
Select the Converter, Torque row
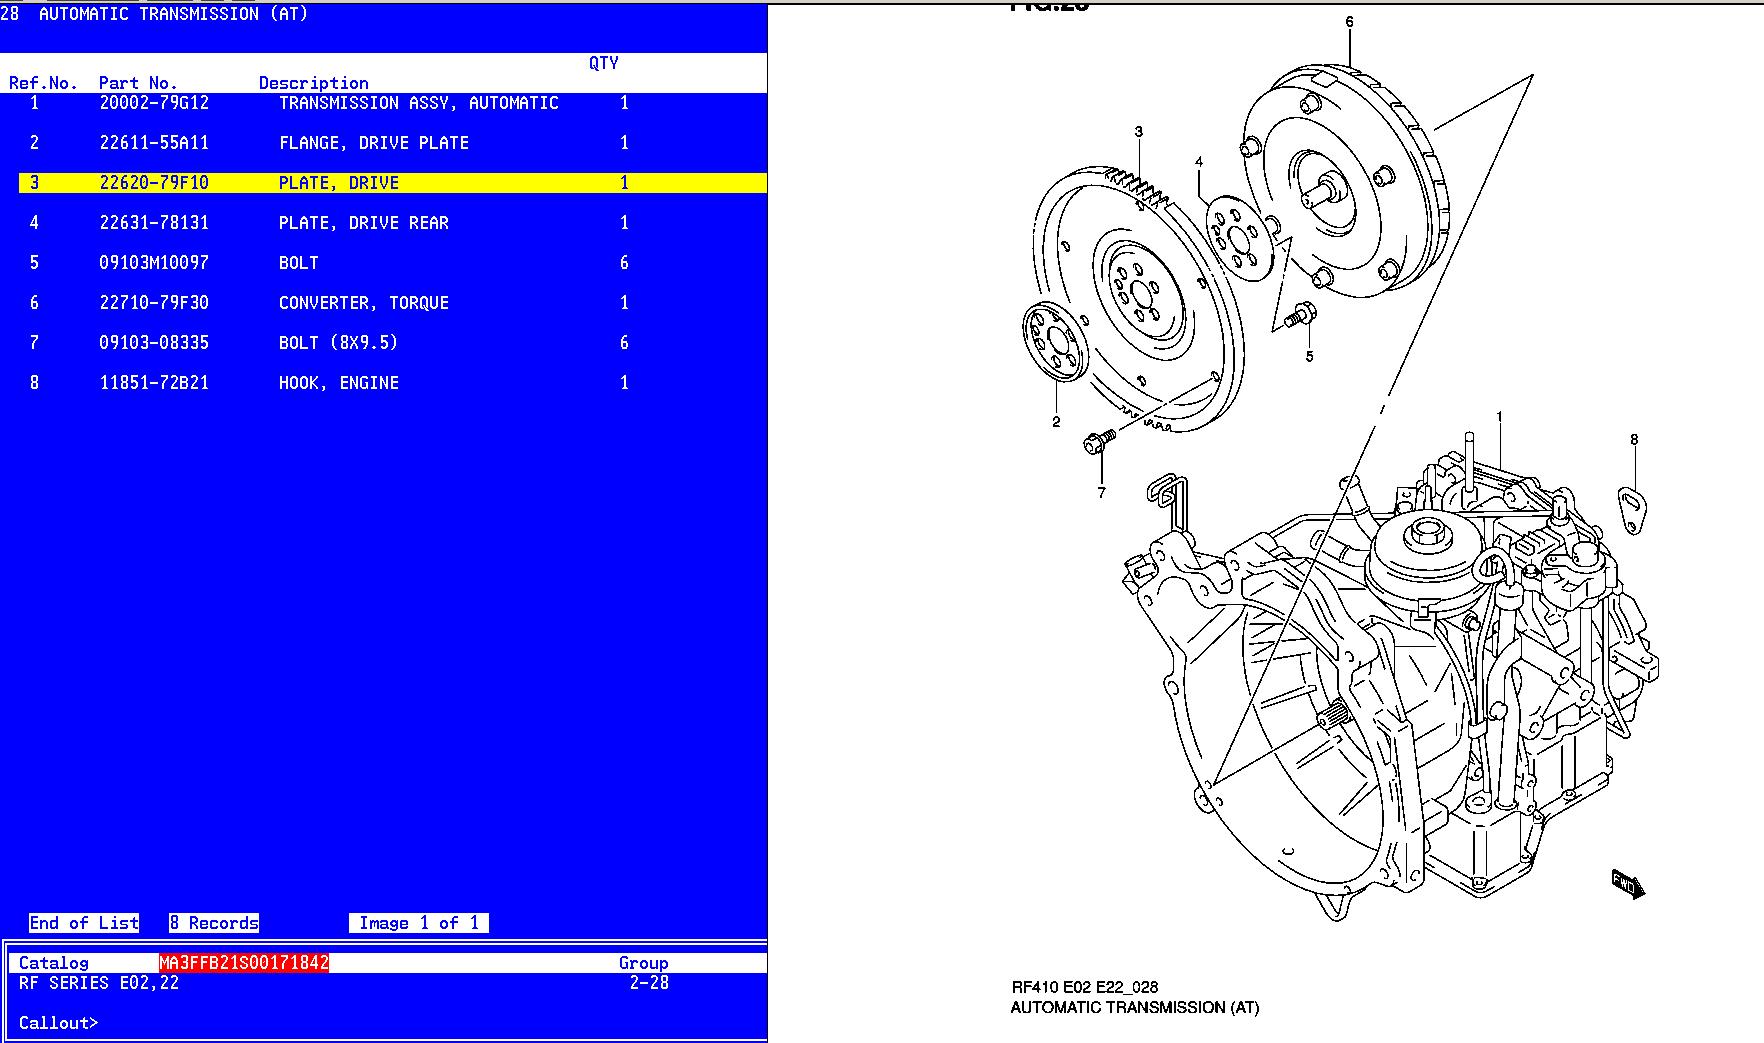click(x=363, y=303)
